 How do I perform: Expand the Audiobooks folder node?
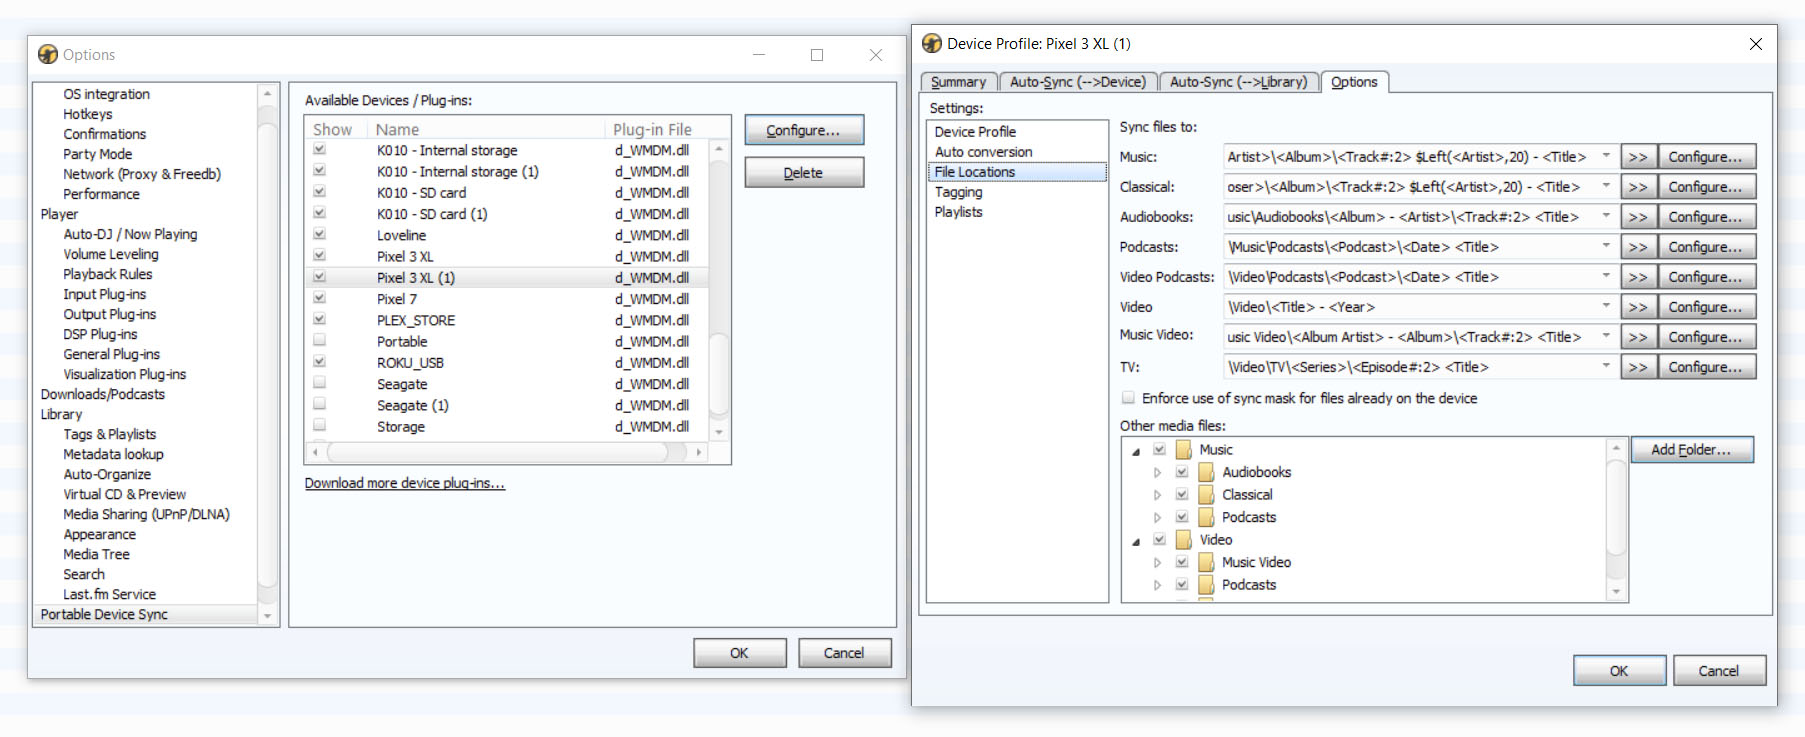(x=1158, y=472)
